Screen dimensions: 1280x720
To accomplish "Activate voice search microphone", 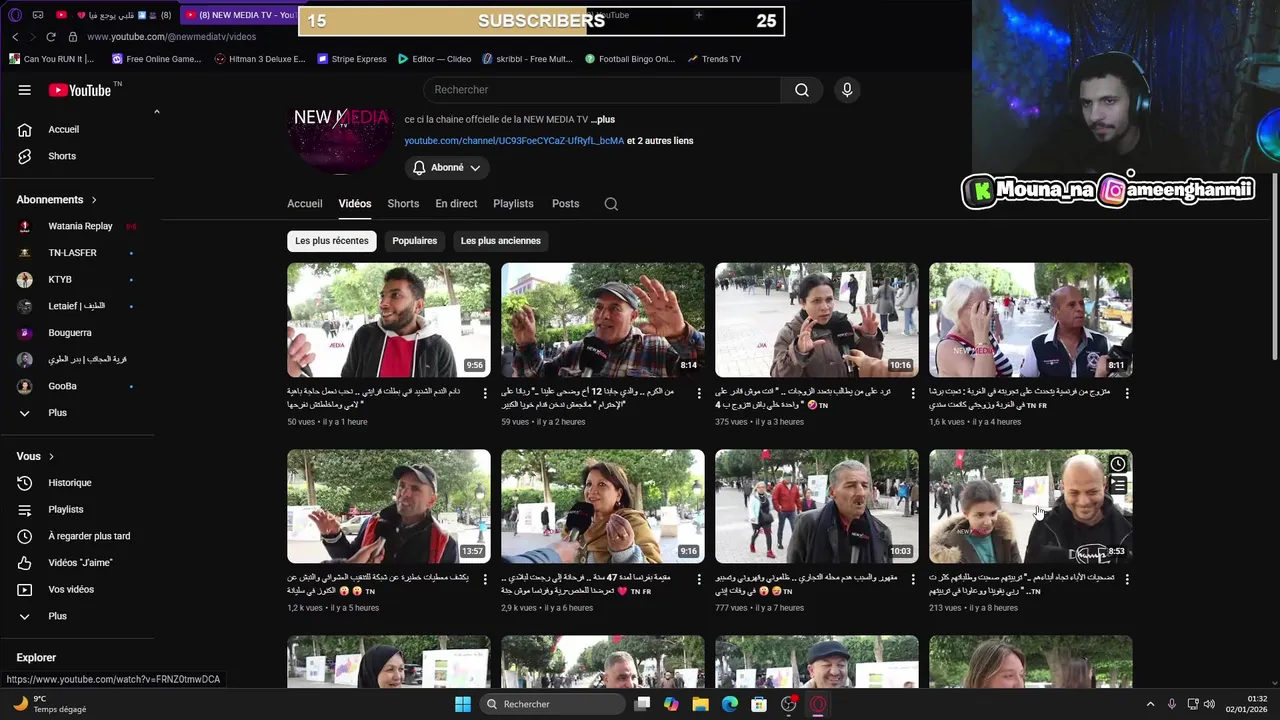I will pyautogui.click(x=847, y=90).
